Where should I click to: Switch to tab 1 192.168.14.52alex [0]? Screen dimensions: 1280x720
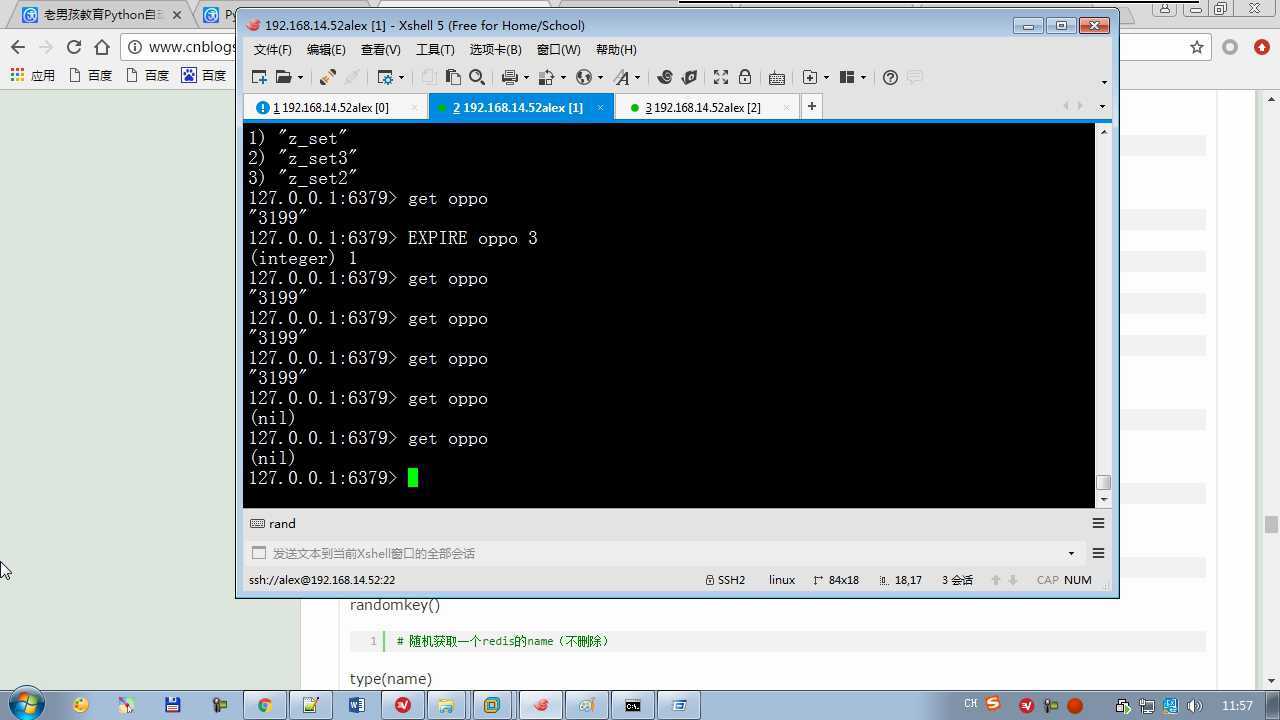click(335, 107)
